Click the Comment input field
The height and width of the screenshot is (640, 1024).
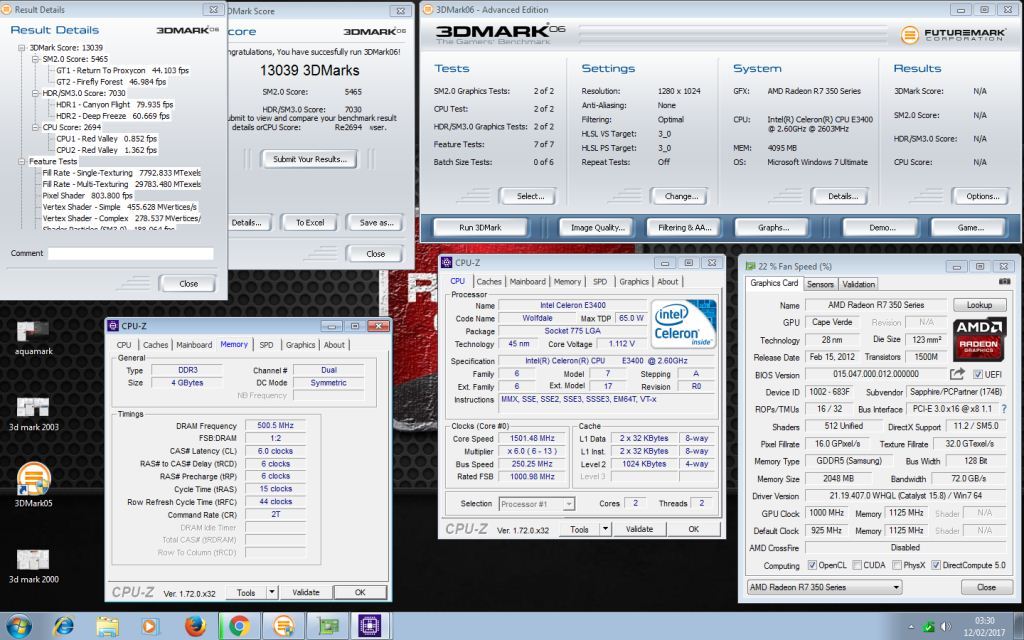click(131, 253)
